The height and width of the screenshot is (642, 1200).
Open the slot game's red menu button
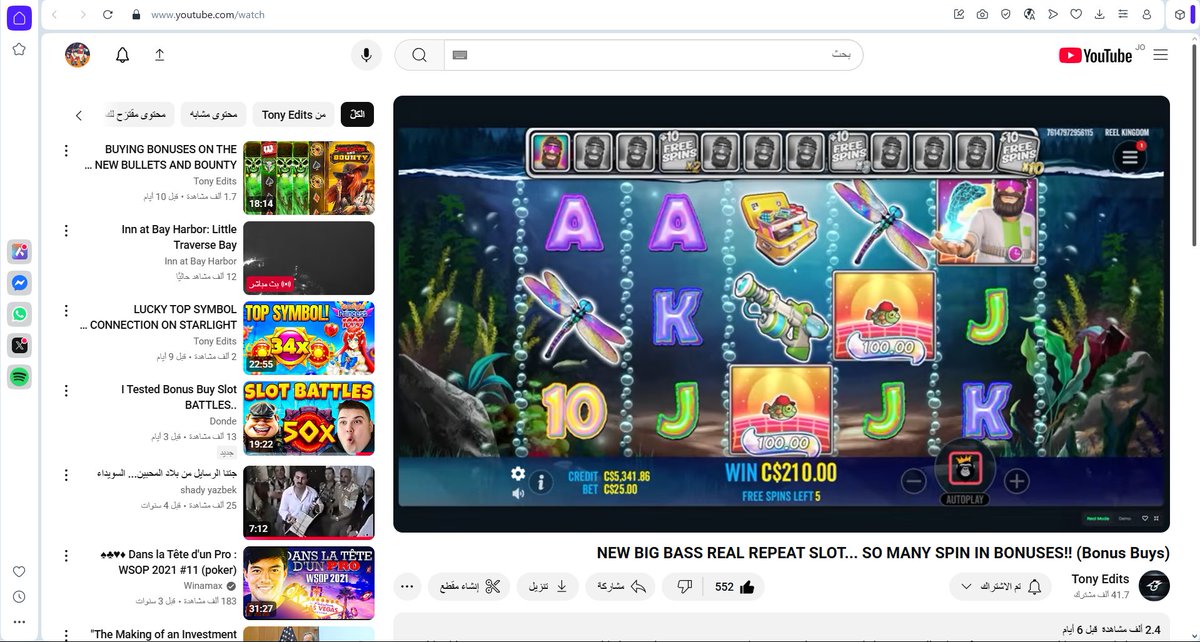pyautogui.click(x=1130, y=157)
